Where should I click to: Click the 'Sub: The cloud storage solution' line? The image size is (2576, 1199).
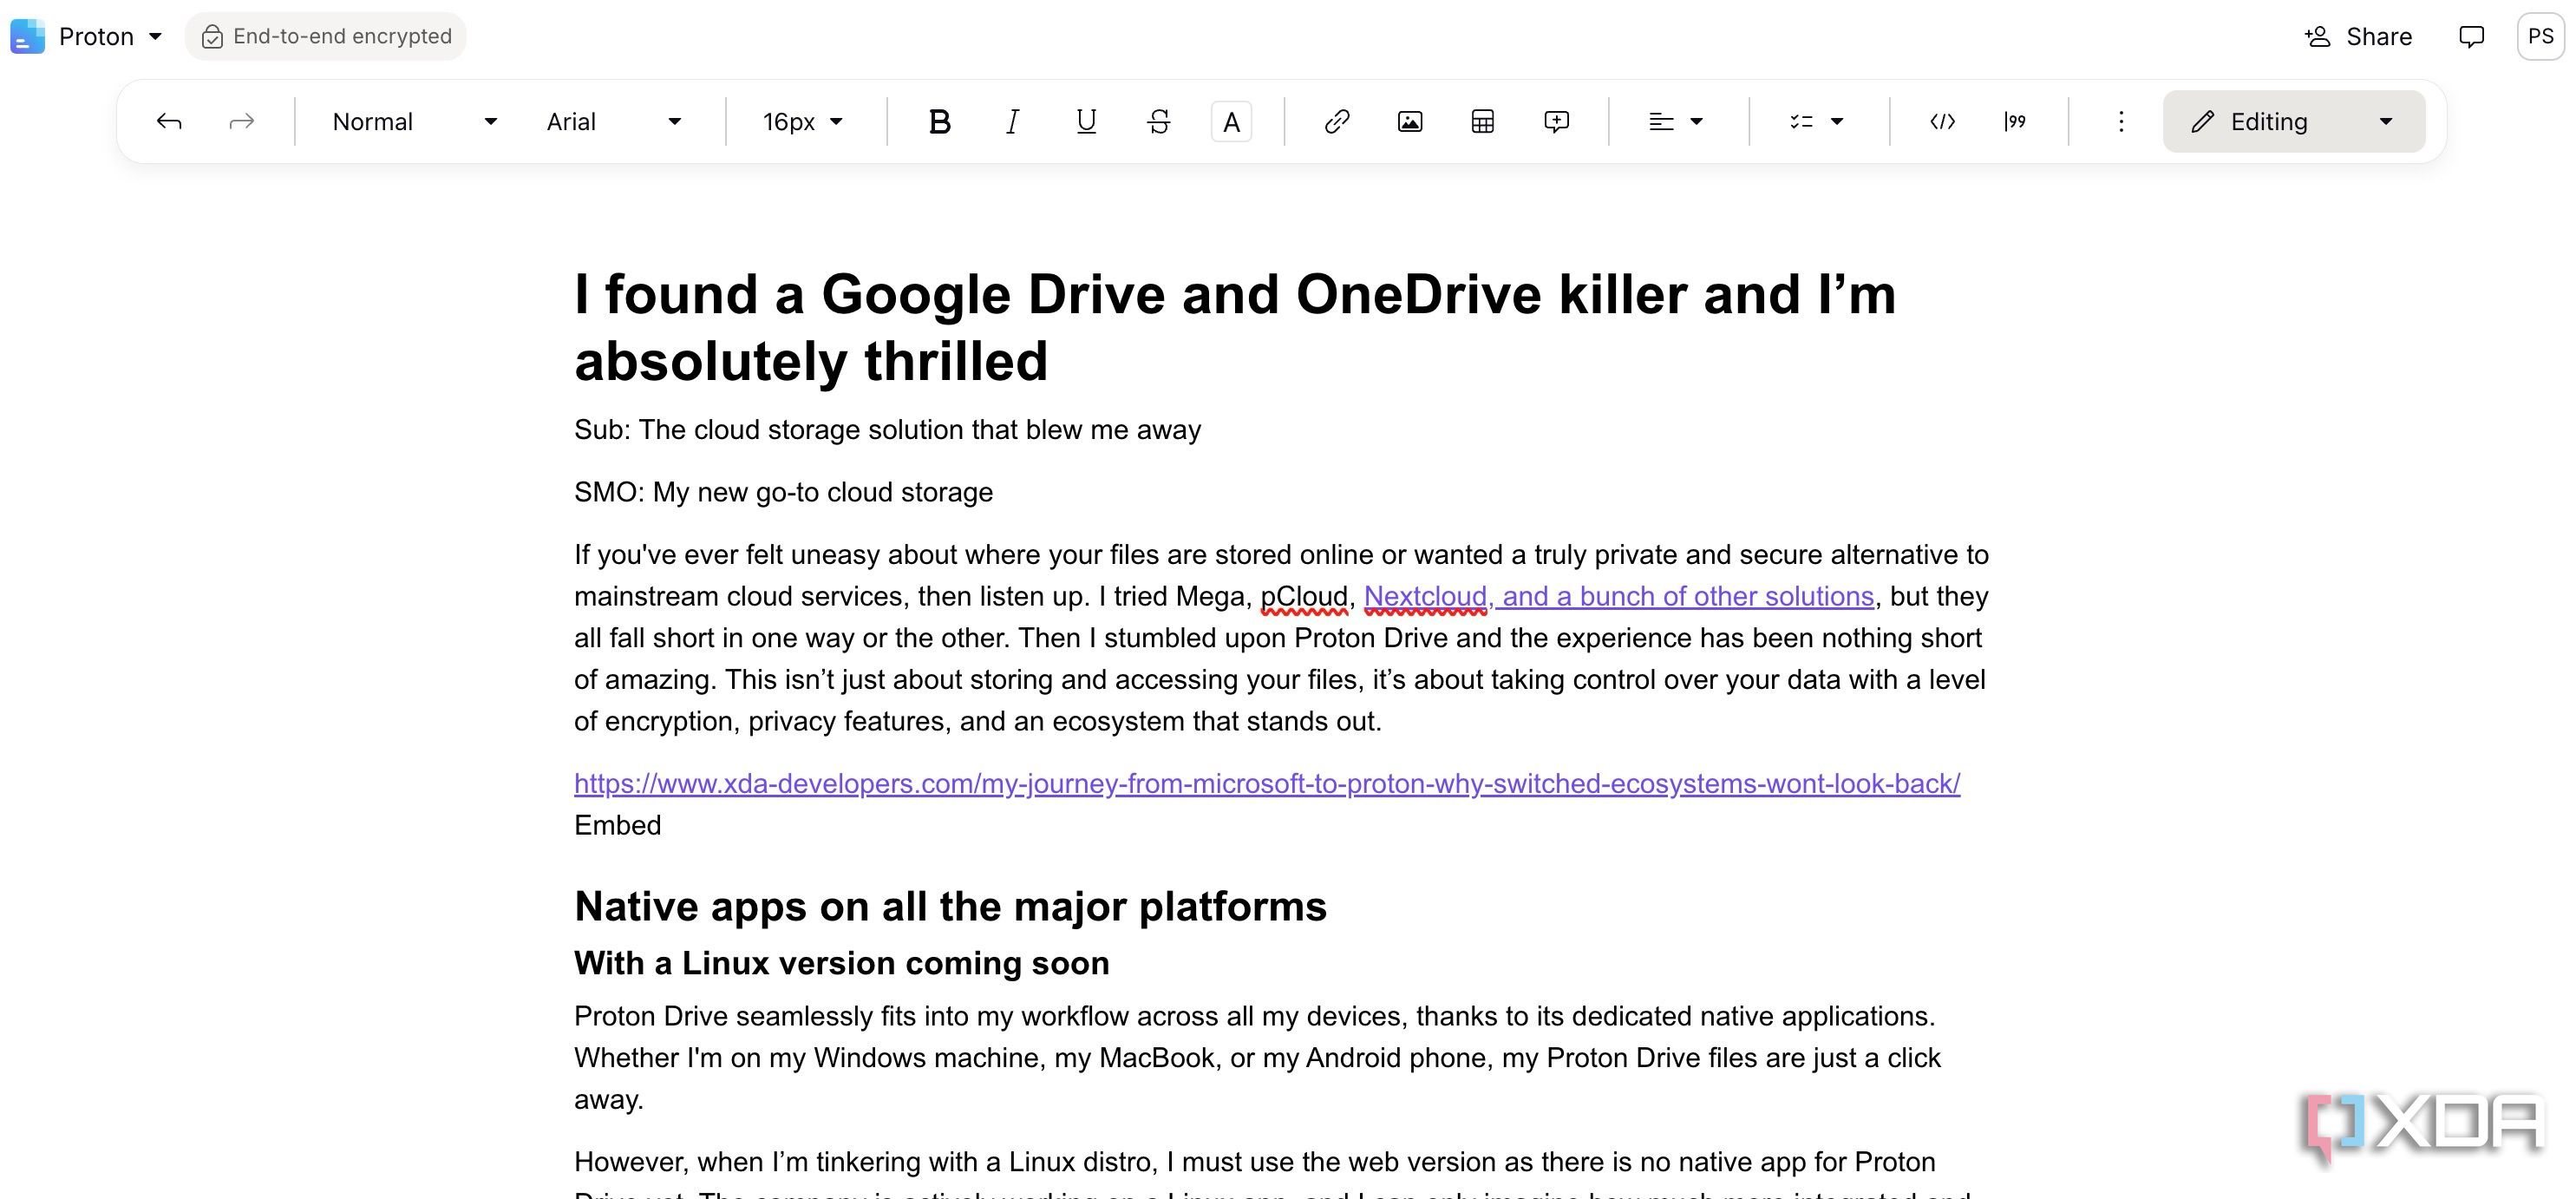coord(887,430)
